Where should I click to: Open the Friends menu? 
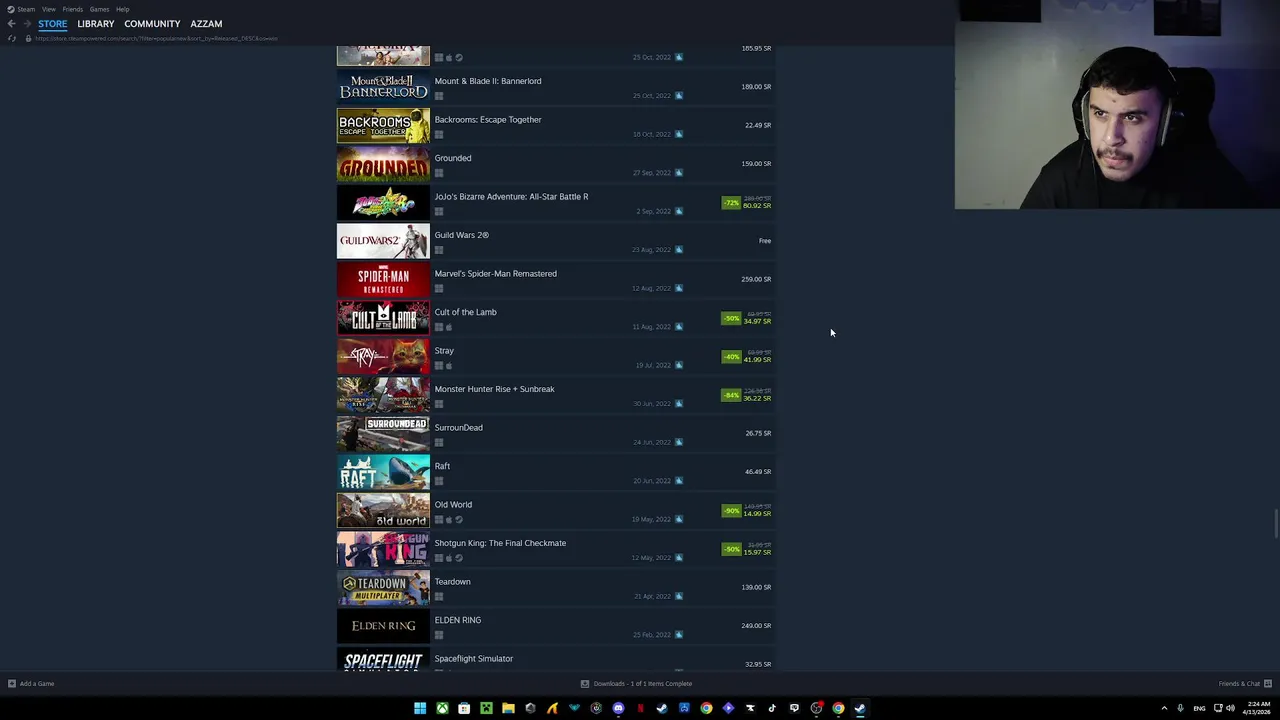pos(73,9)
